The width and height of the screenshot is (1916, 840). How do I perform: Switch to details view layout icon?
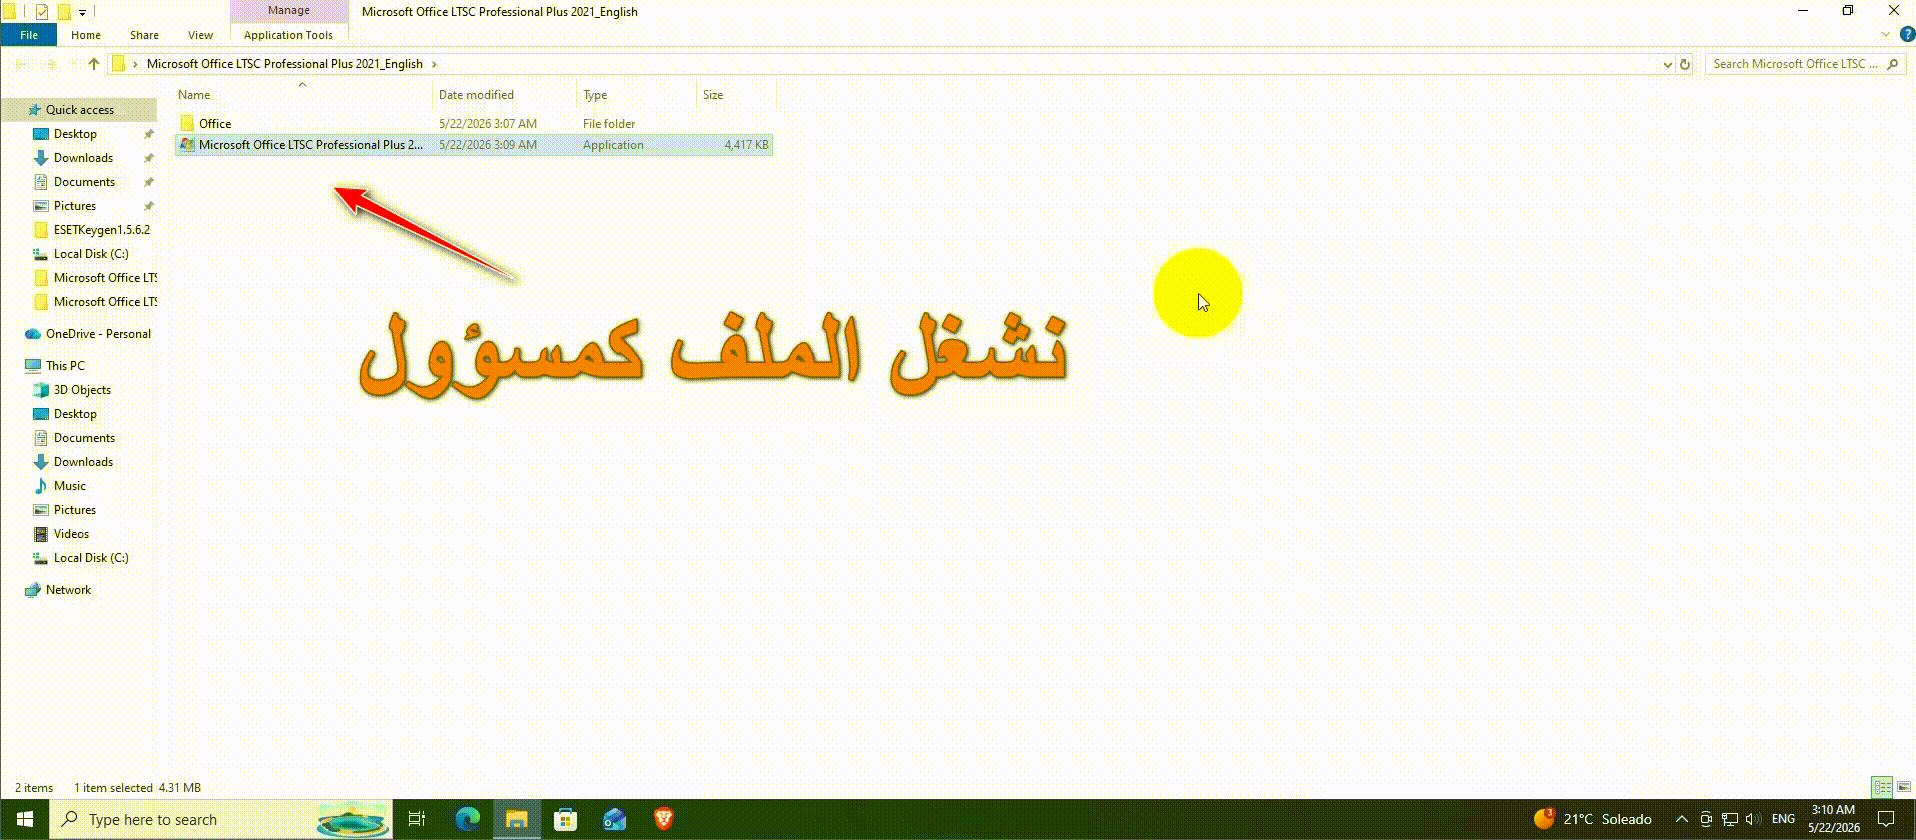(1882, 788)
